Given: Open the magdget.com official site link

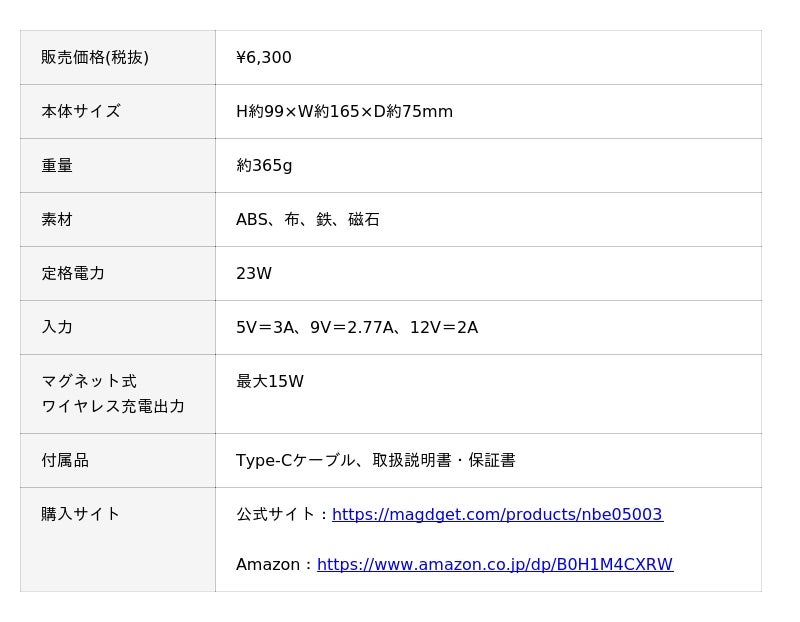Looking at the screenshot, I should click(497, 514).
